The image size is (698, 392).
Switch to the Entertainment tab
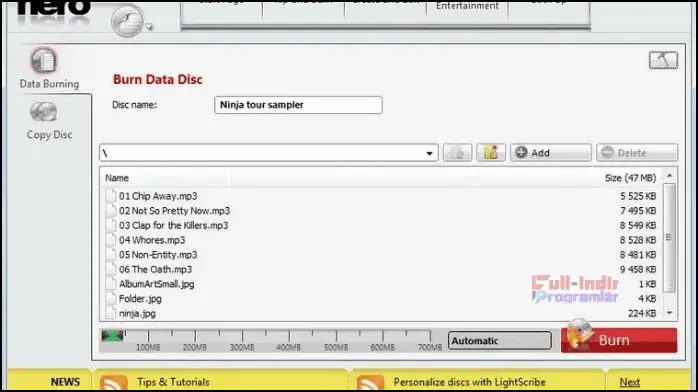click(x=467, y=6)
